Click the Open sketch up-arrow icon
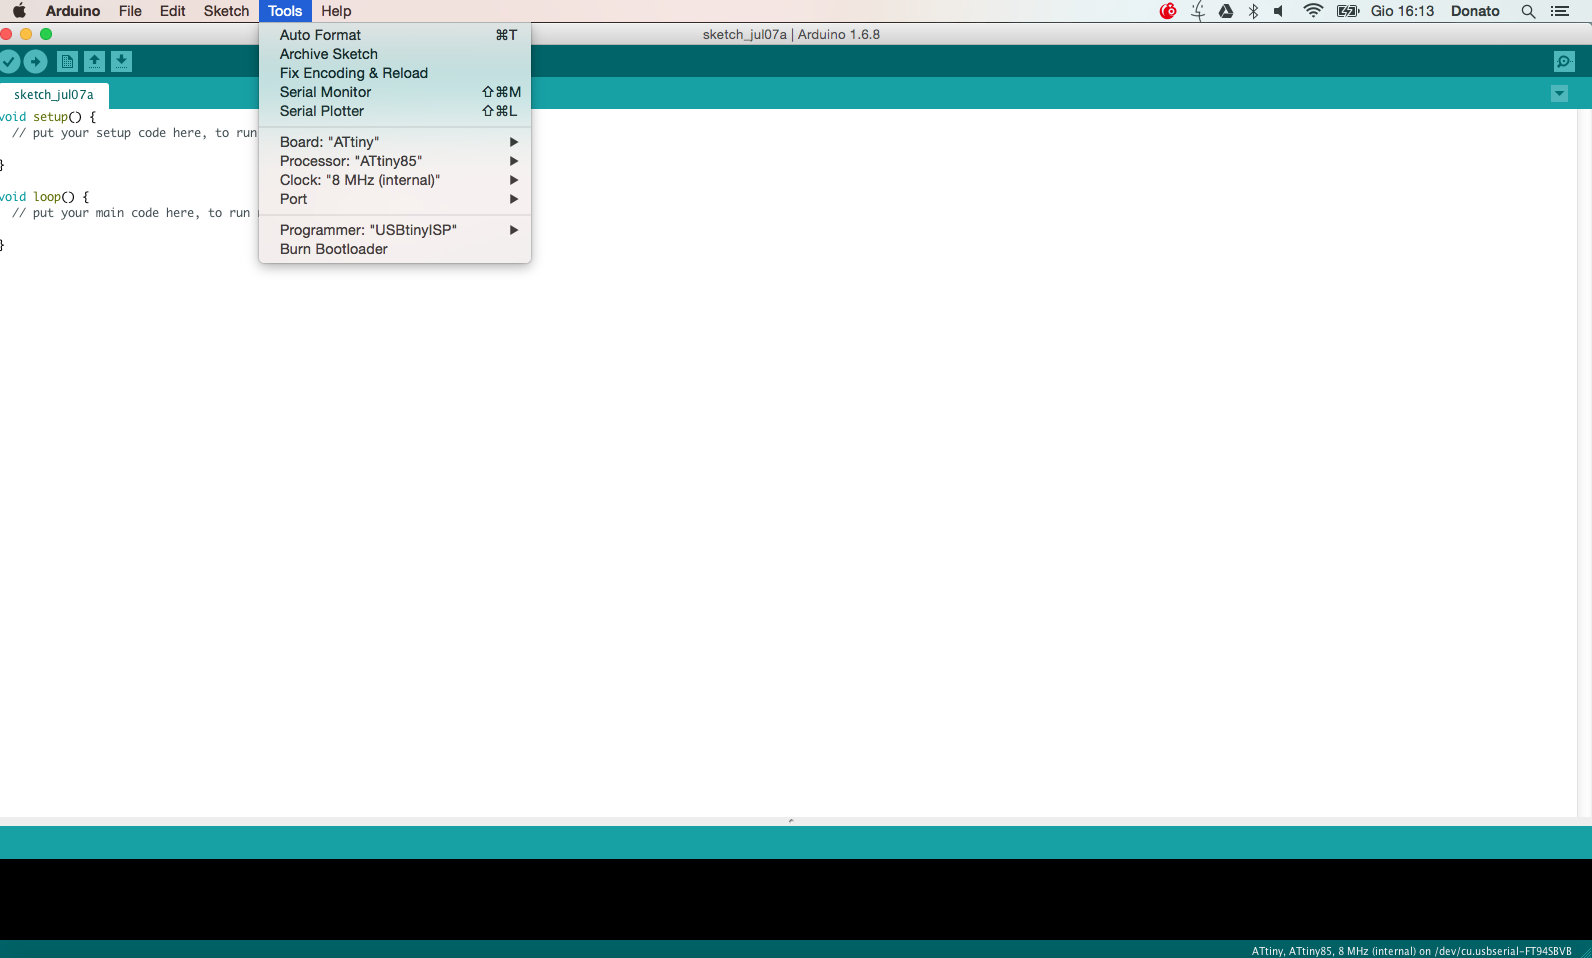The height and width of the screenshot is (958, 1592). coord(94,61)
